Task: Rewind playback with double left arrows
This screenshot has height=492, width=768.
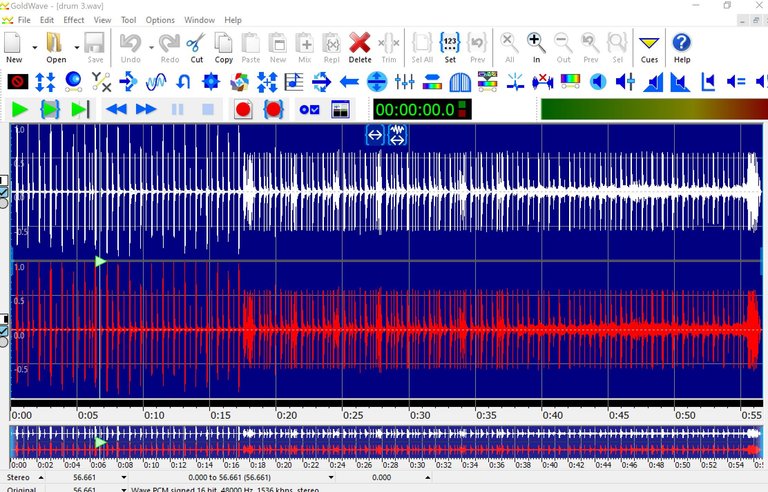Action: (116, 109)
